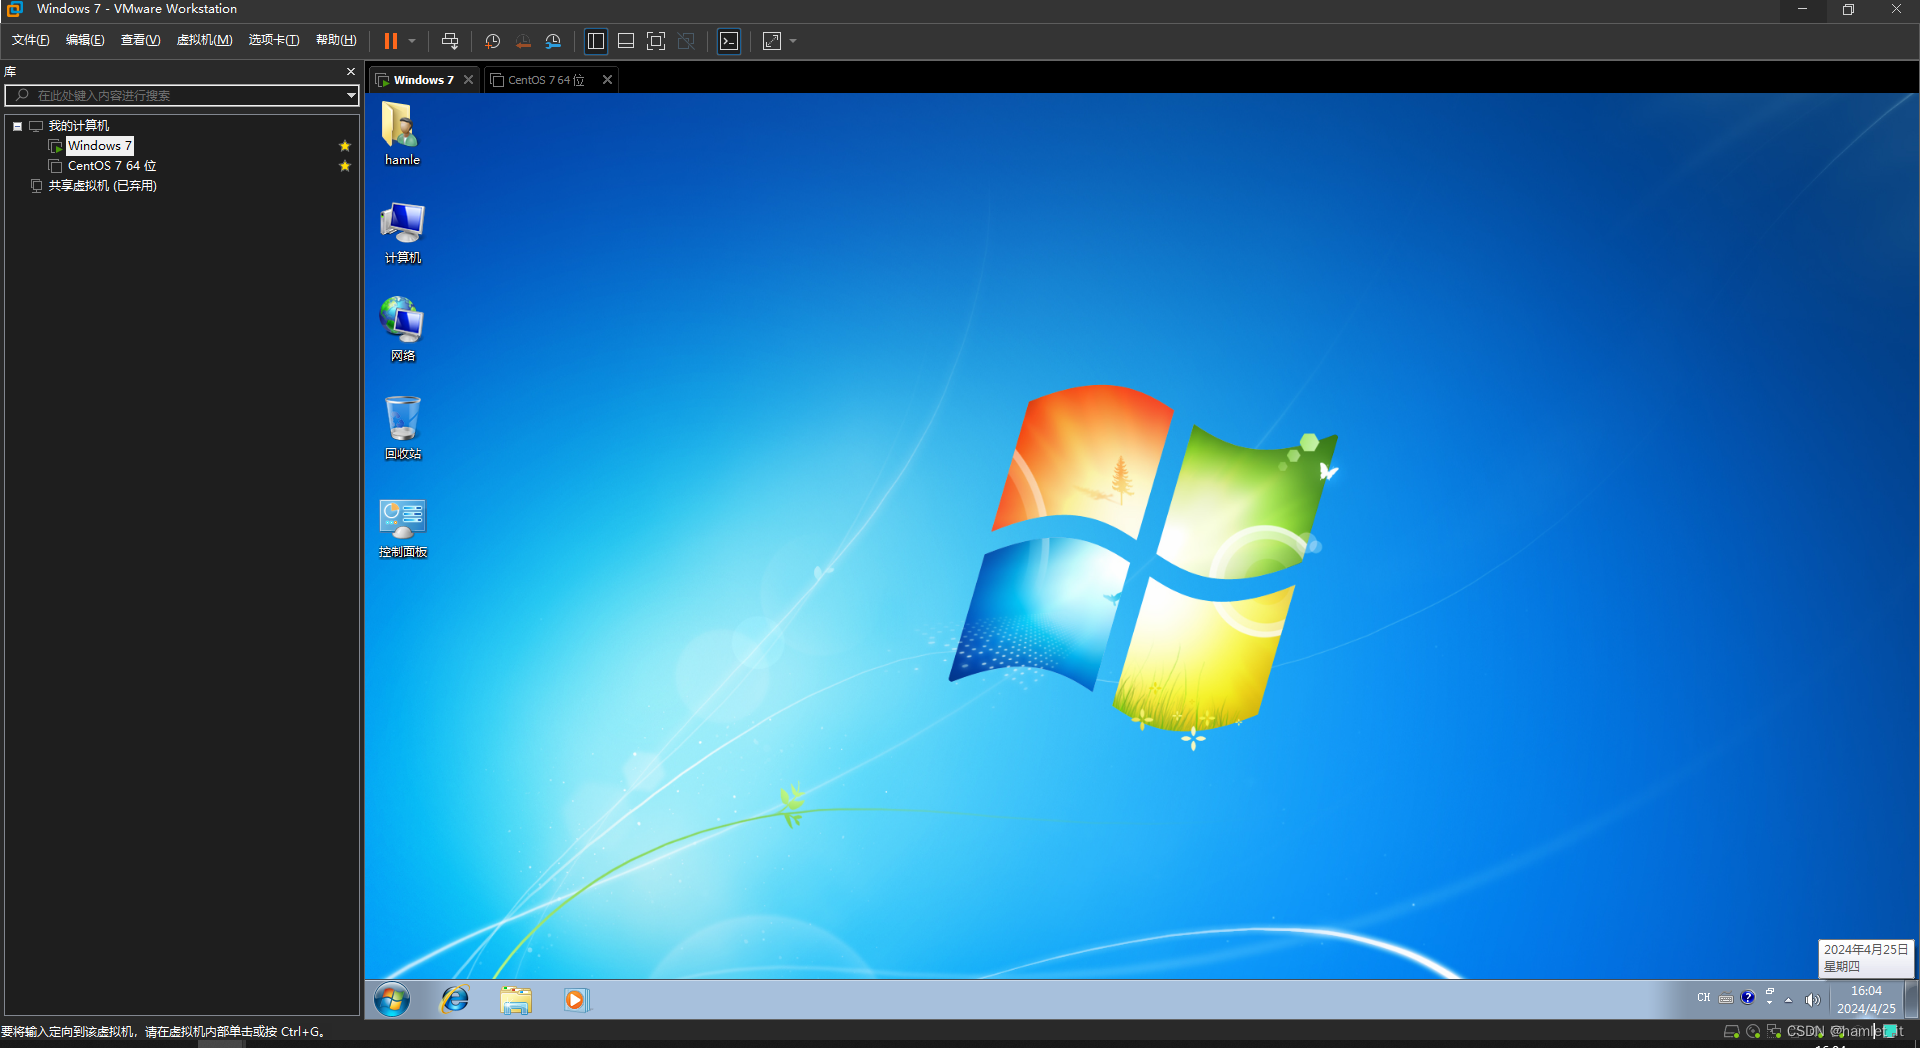Click the library search field

(x=182, y=95)
